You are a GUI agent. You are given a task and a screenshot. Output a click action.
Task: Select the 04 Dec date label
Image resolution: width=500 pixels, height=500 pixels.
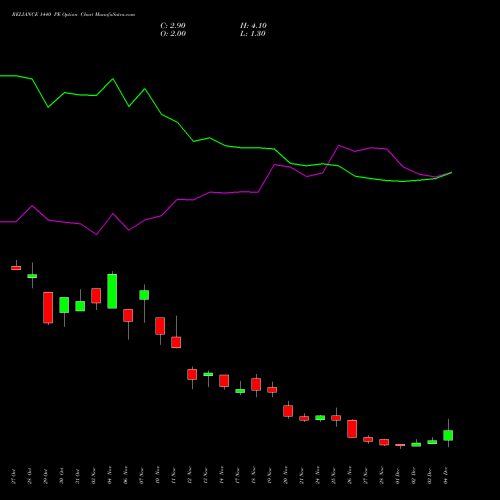pos(446,476)
